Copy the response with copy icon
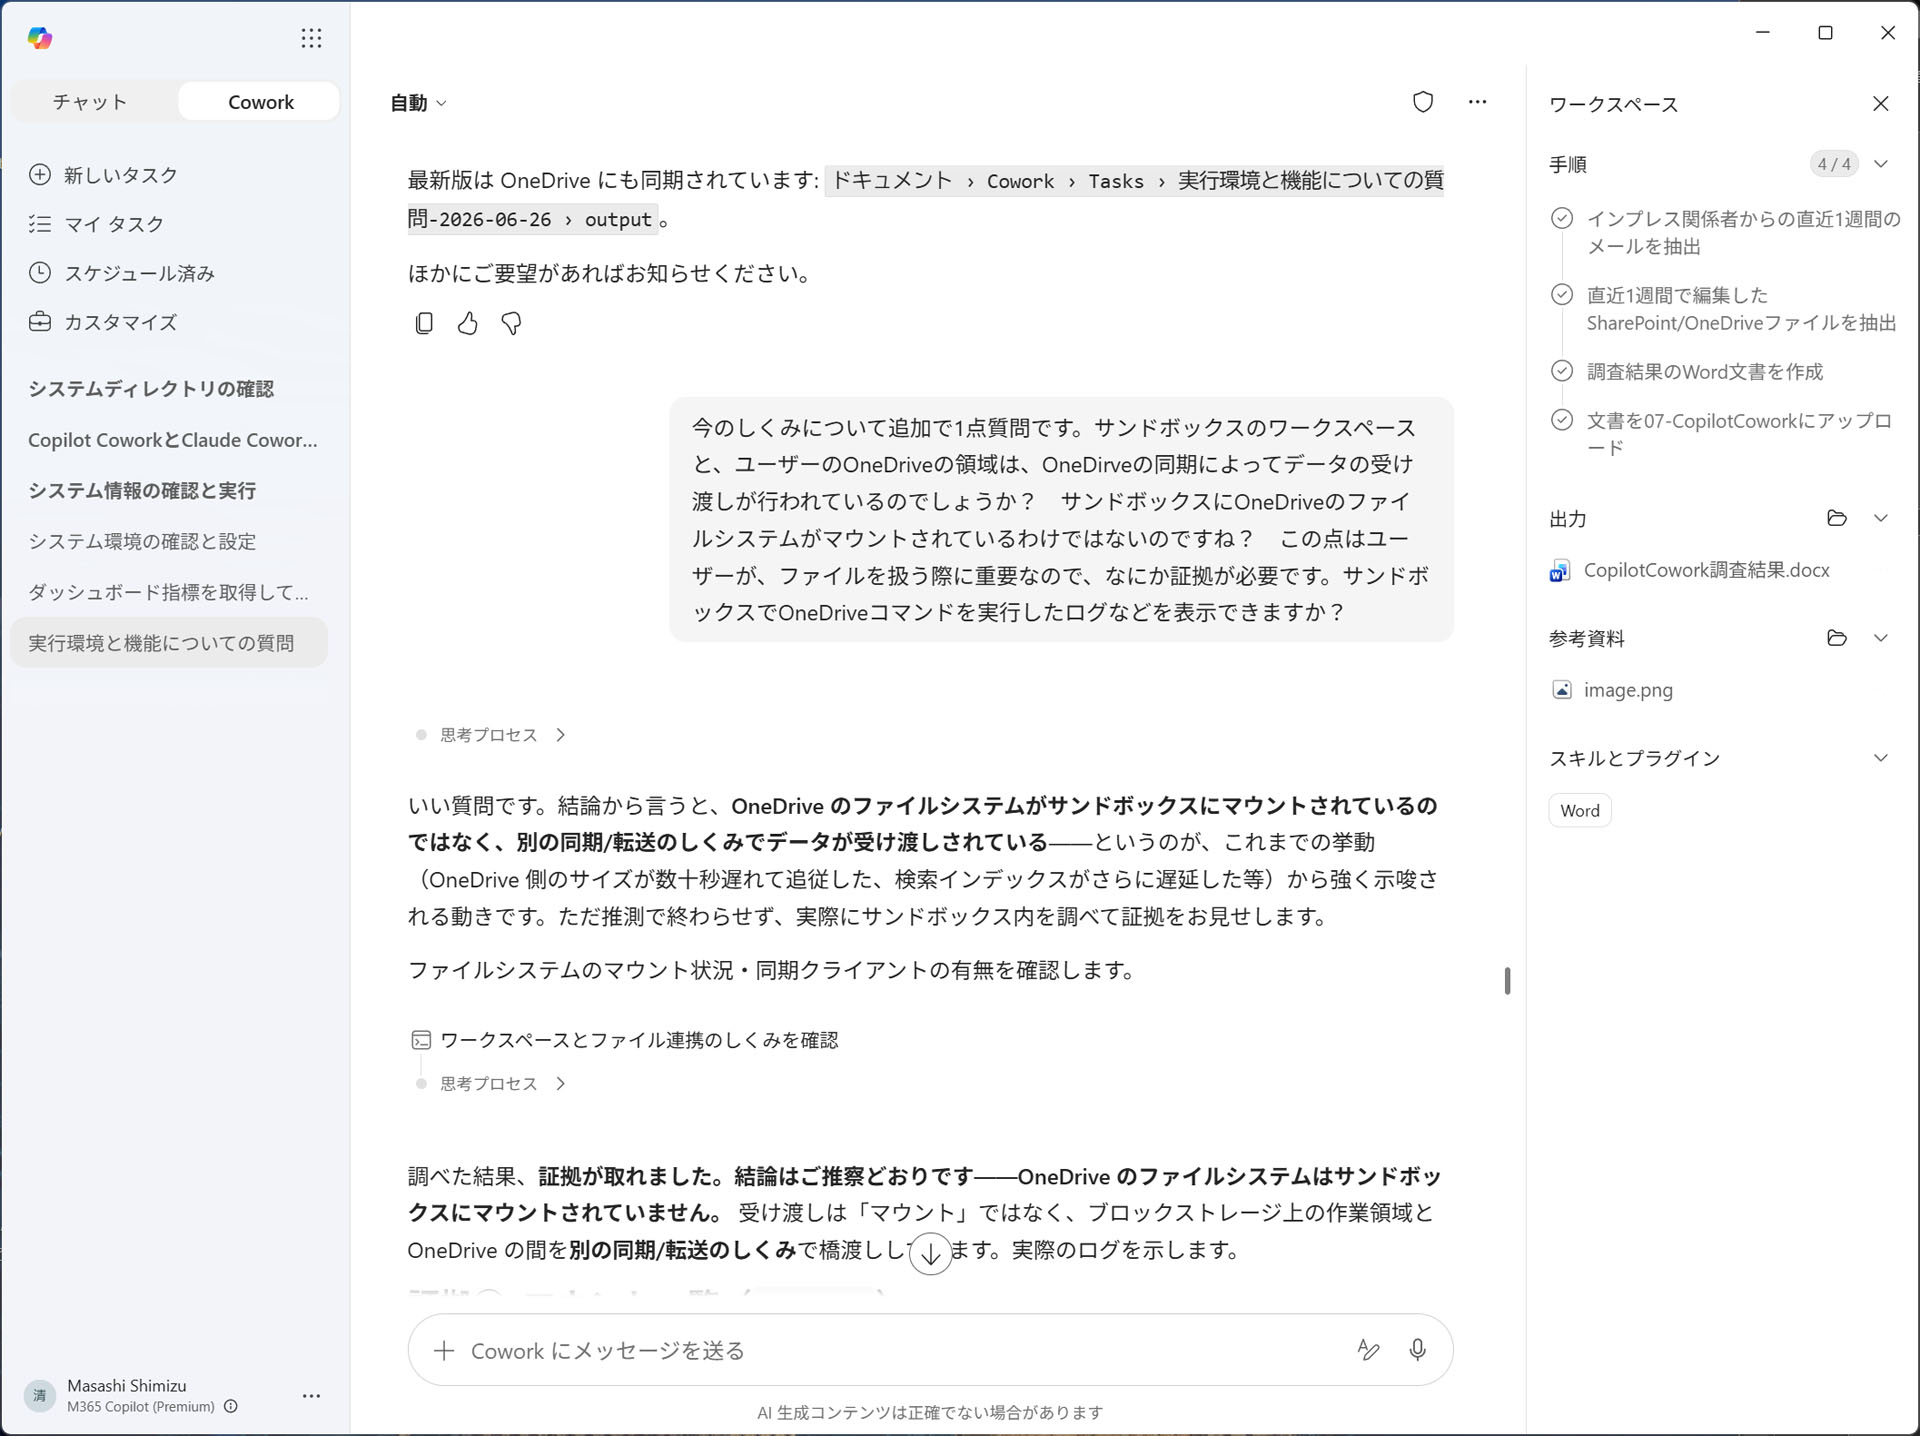 pyautogui.click(x=424, y=323)
